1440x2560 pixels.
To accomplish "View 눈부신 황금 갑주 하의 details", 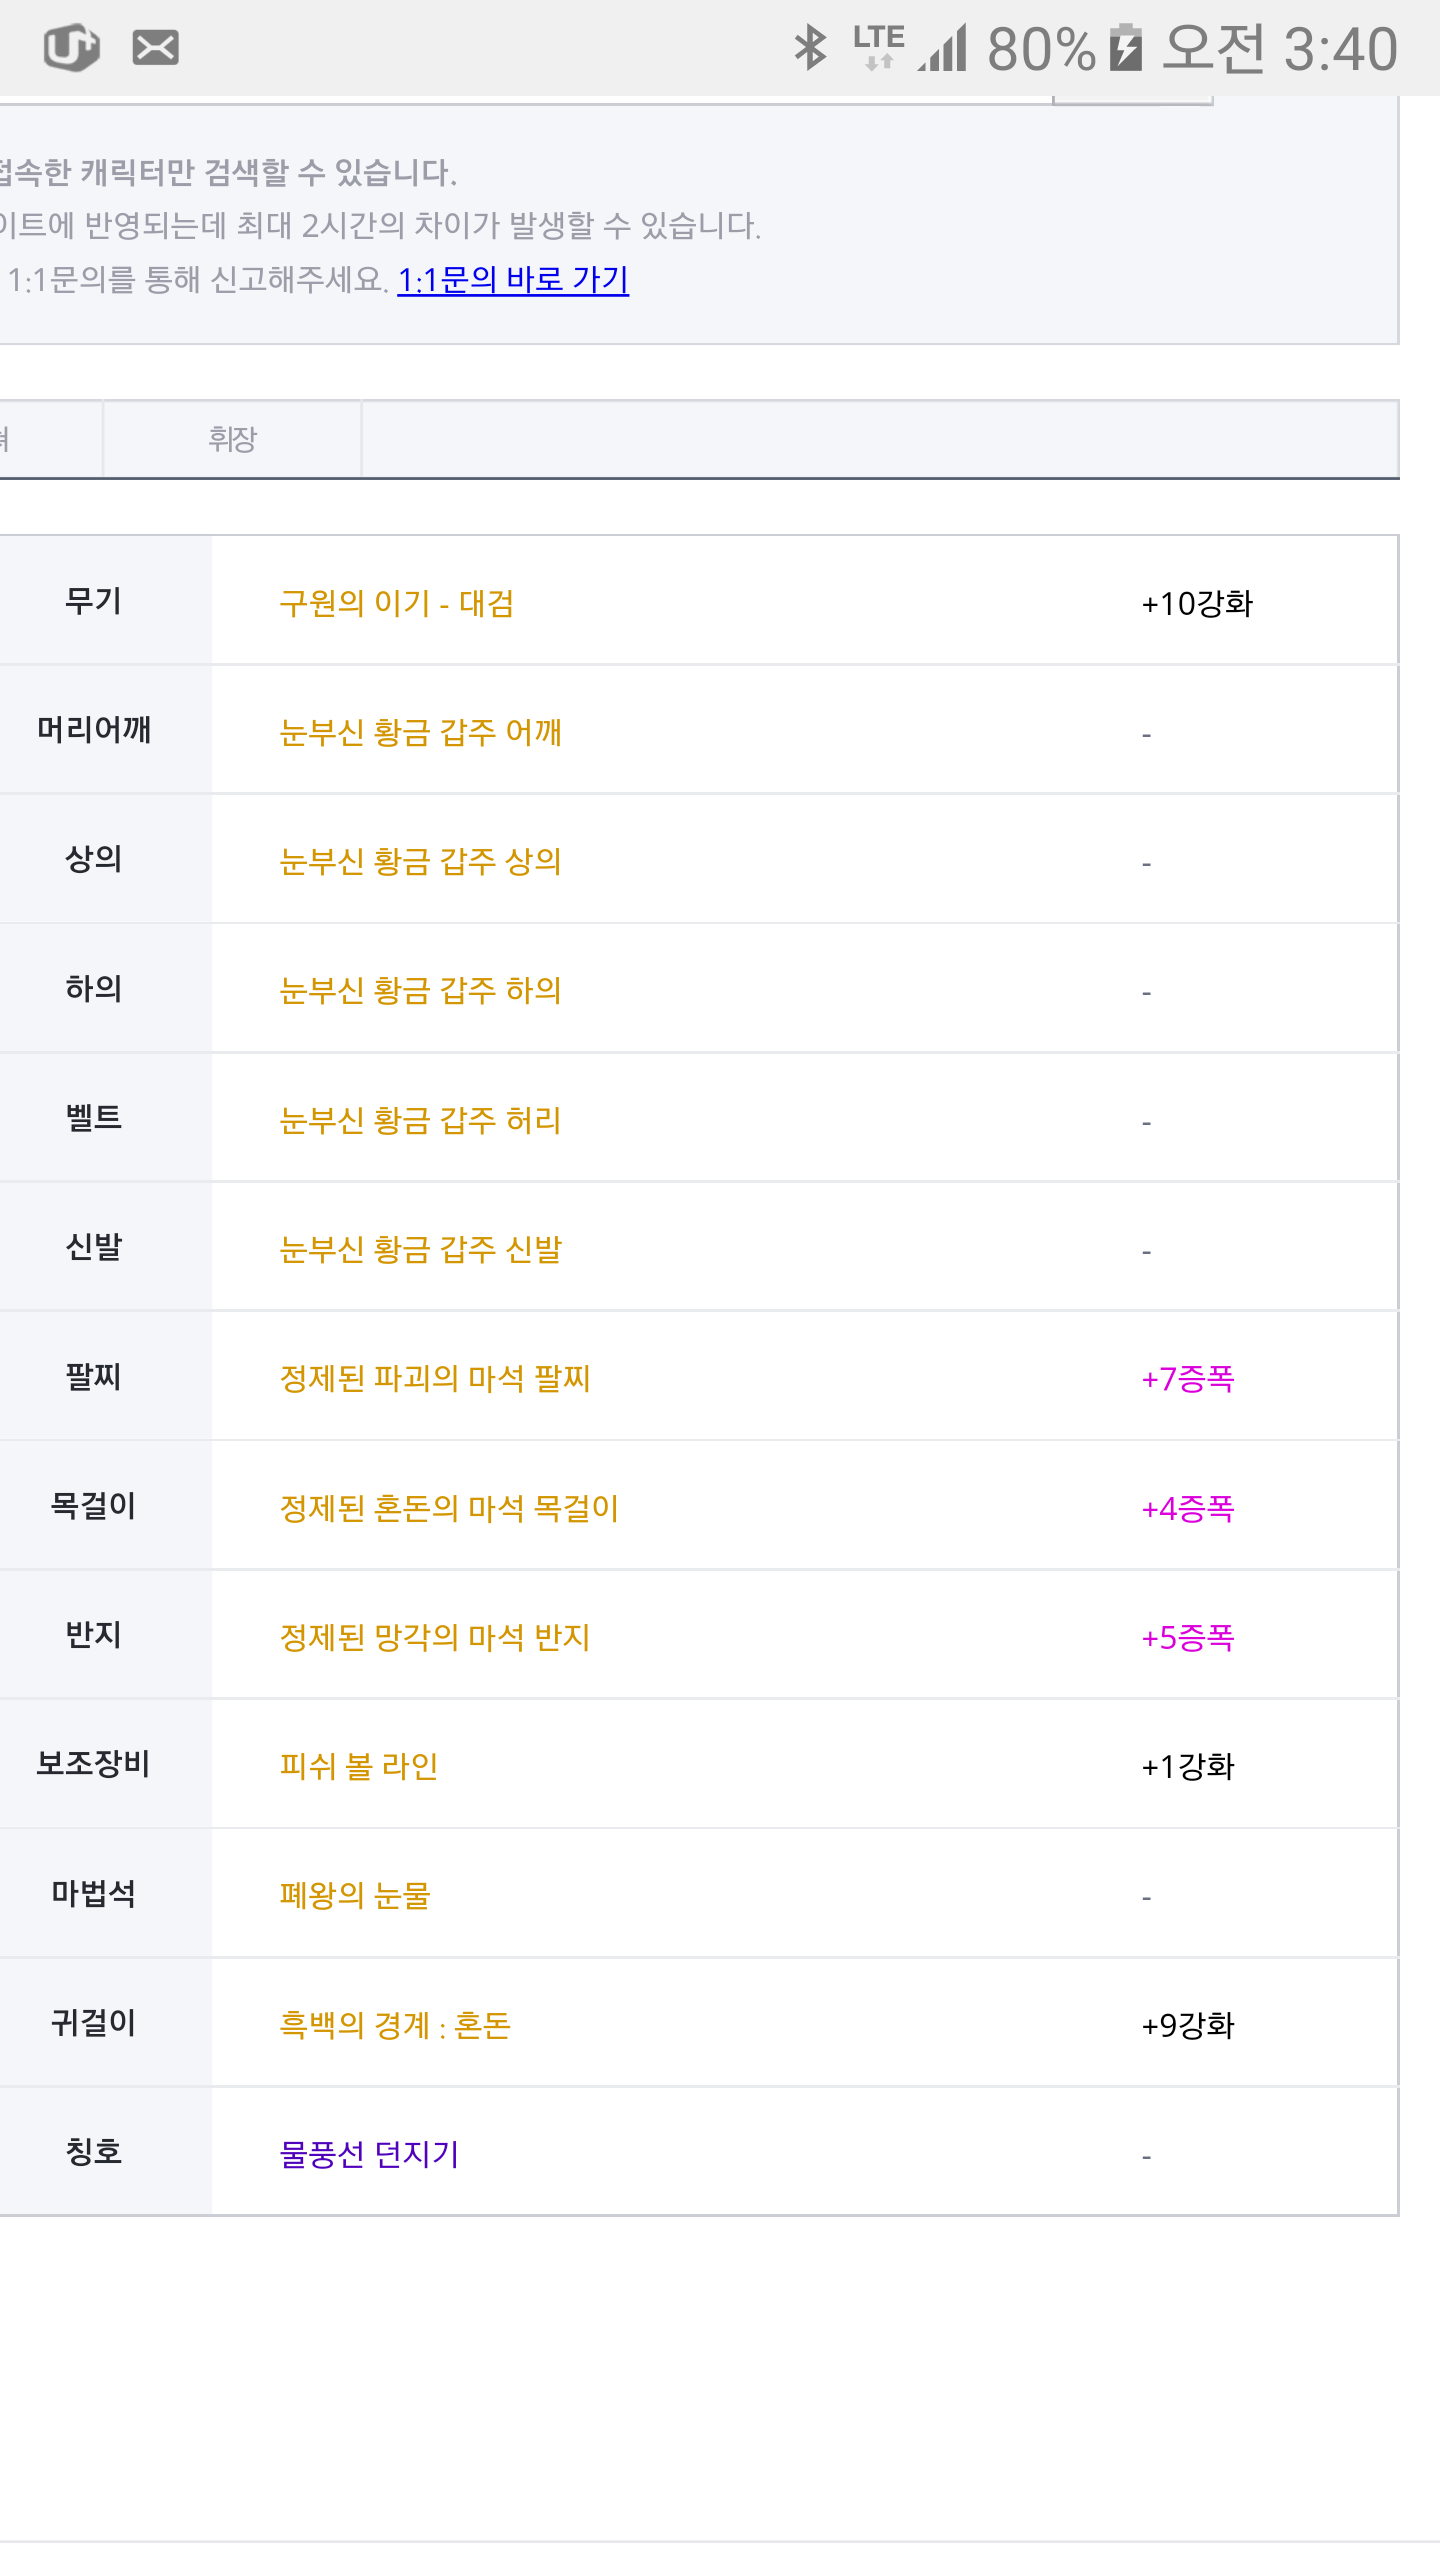I will coord(420,990).
